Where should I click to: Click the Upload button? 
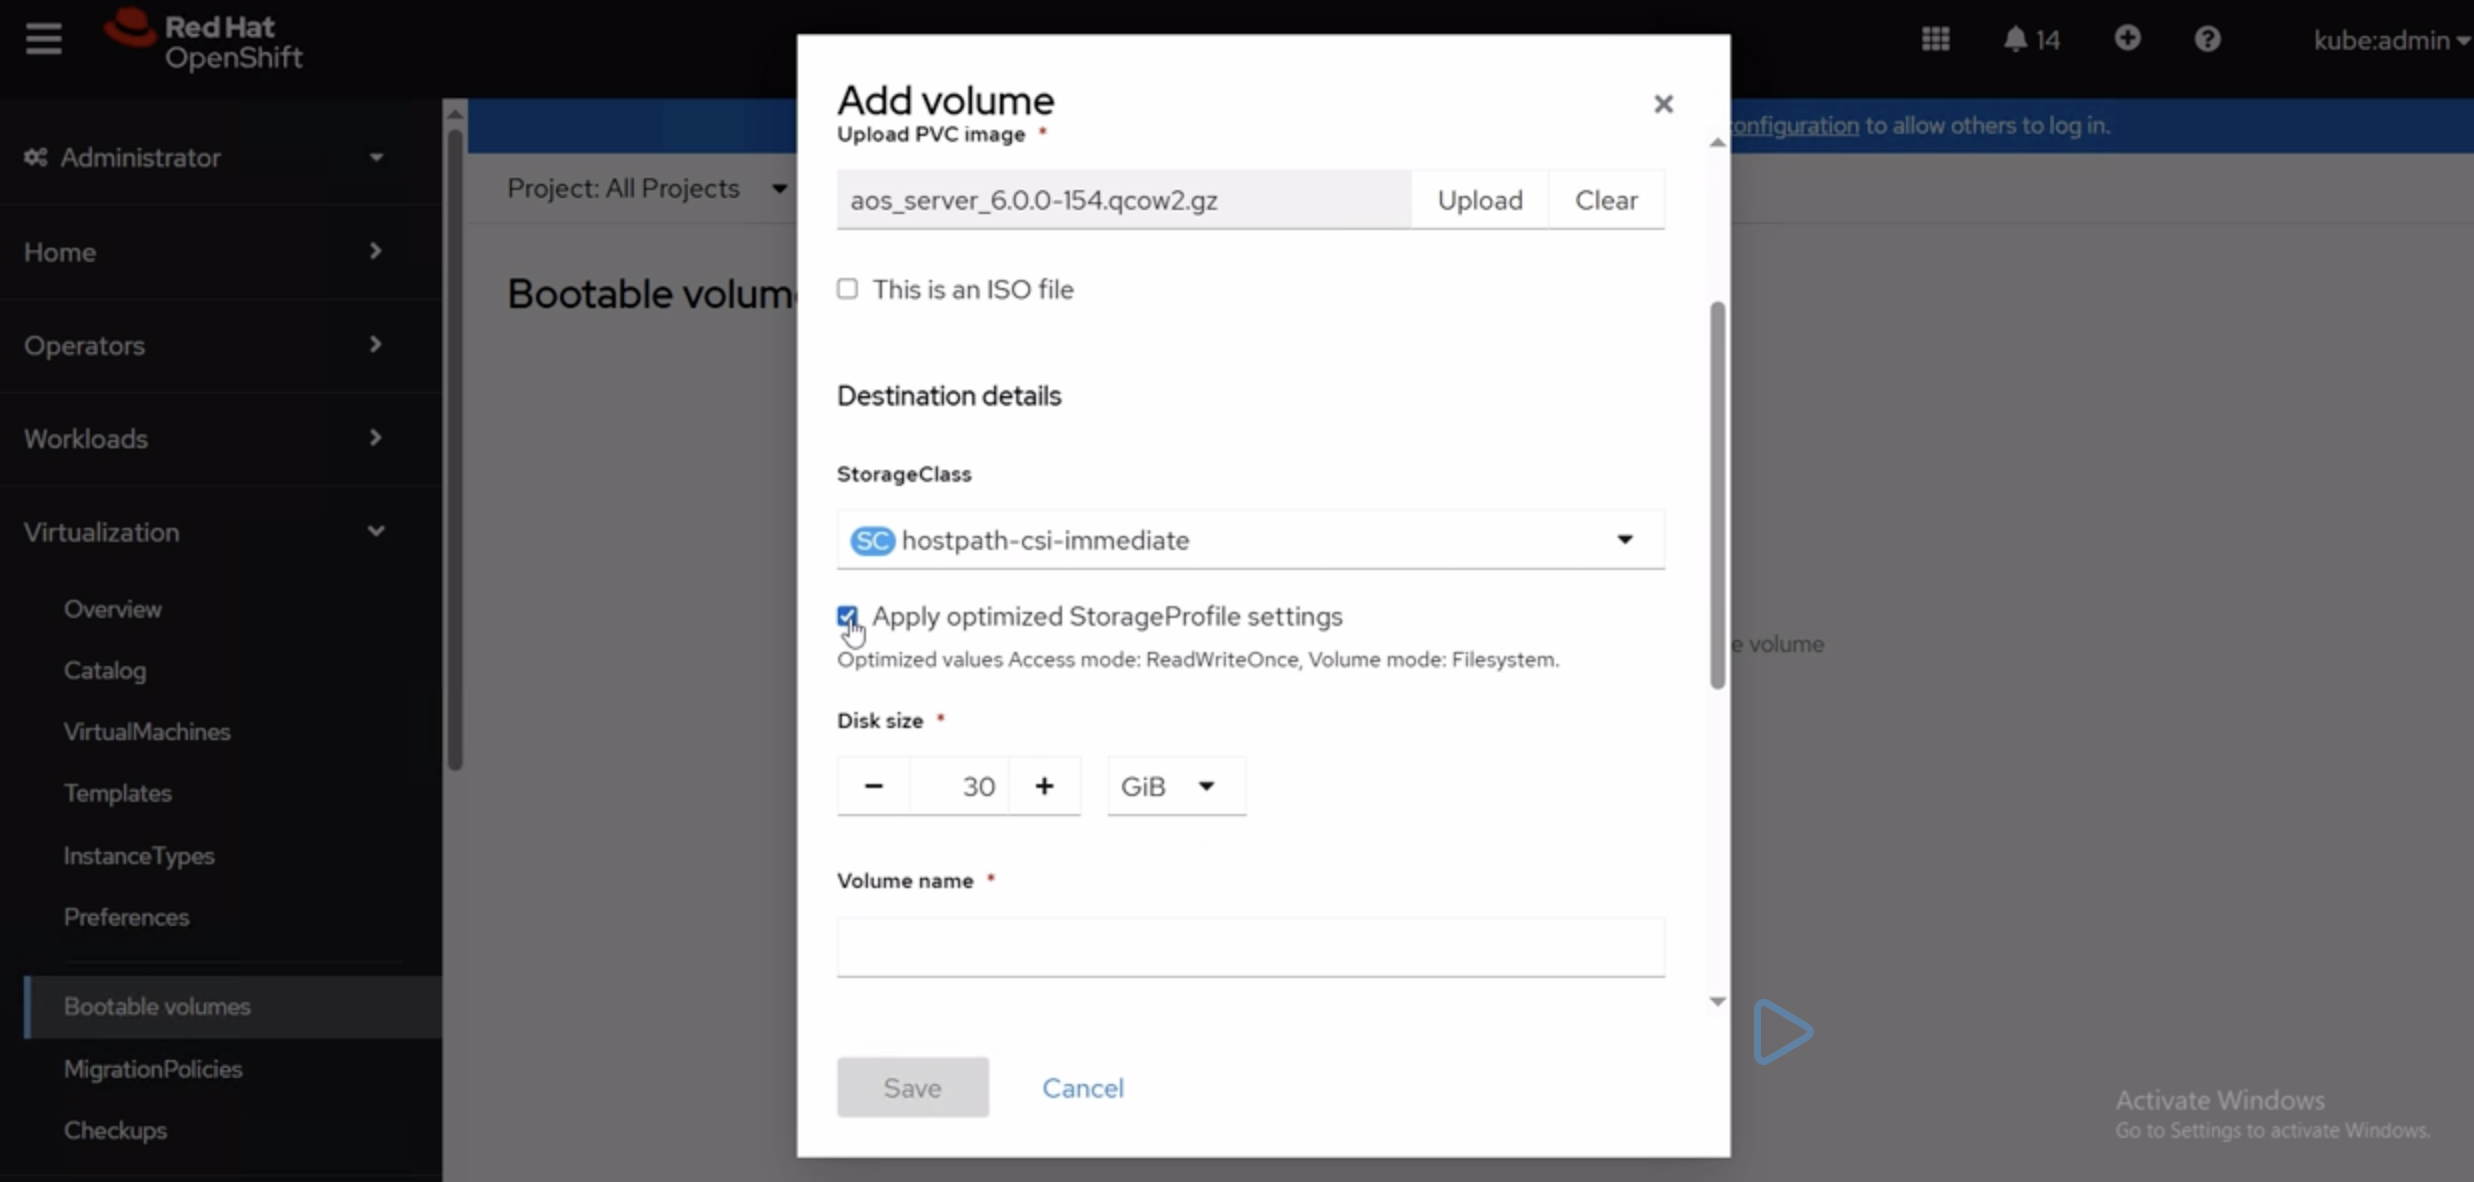pyautogui.click(x=1479, y=200)
